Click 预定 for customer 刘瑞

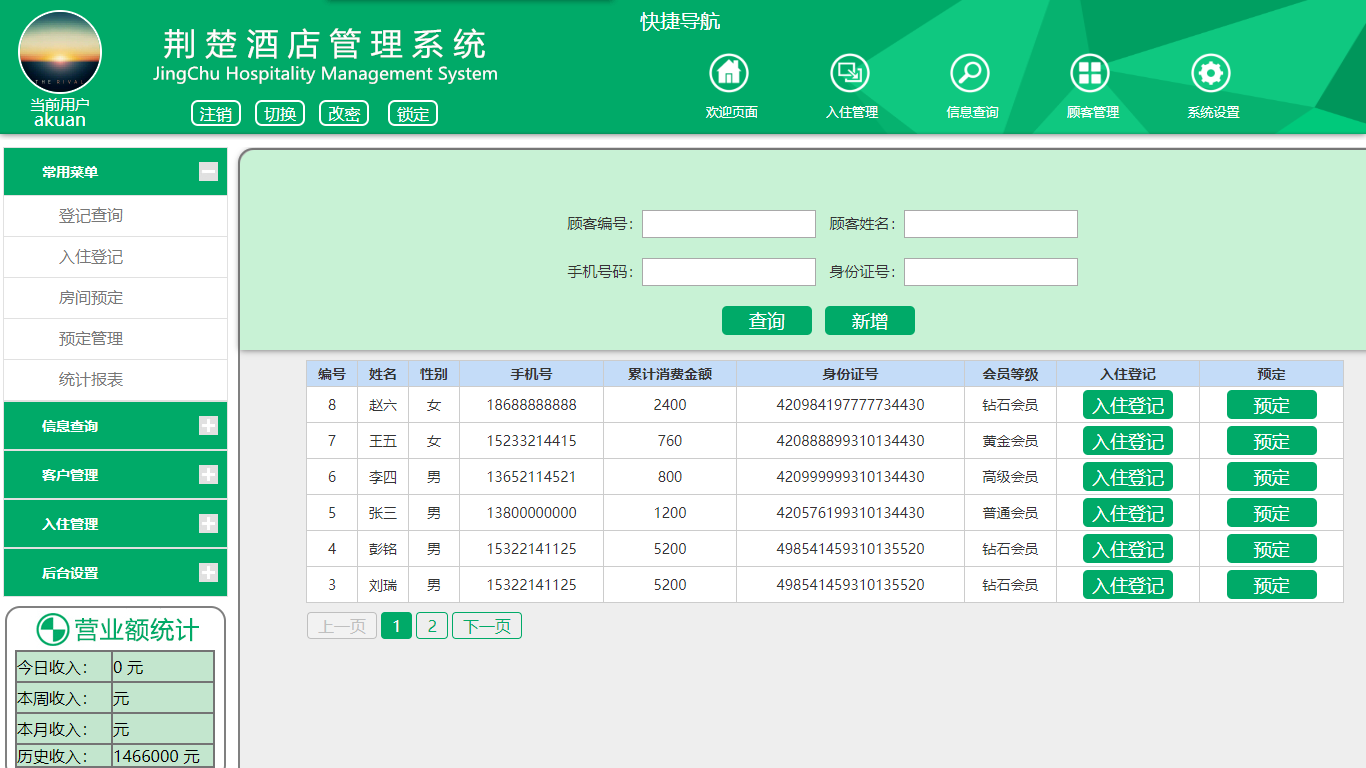coord(1272,585)
